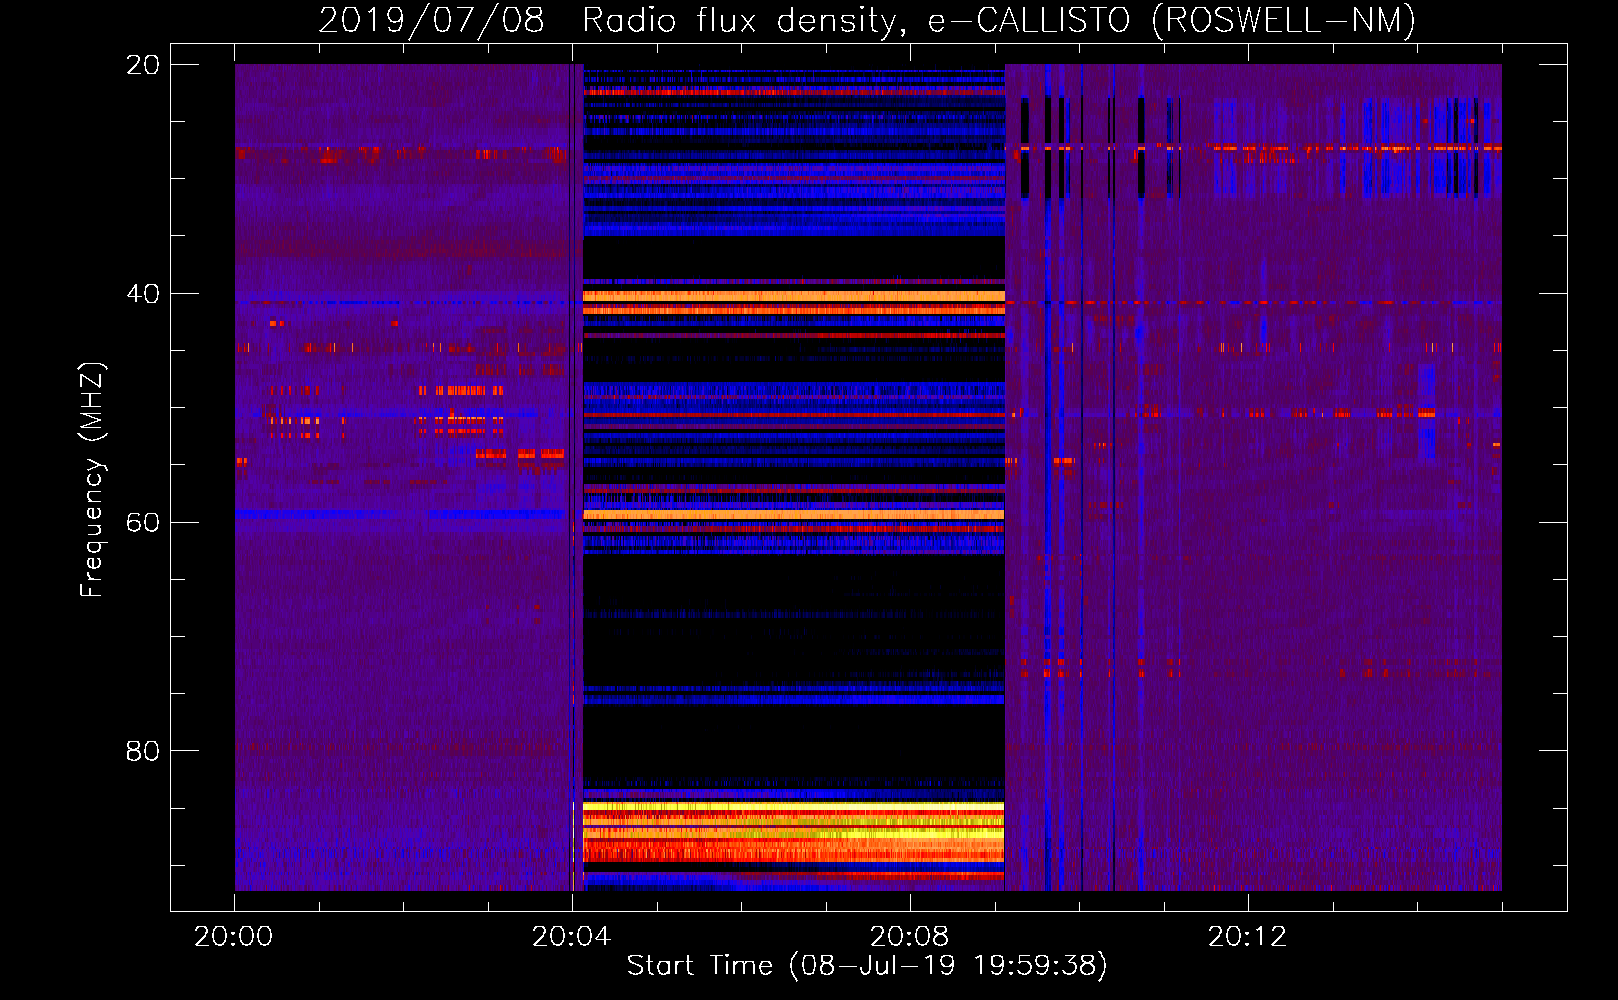Viewport: 1618px width, 1000px height.
Task: Click the '20:00' time tick label
Action: (x=234, y=937)
